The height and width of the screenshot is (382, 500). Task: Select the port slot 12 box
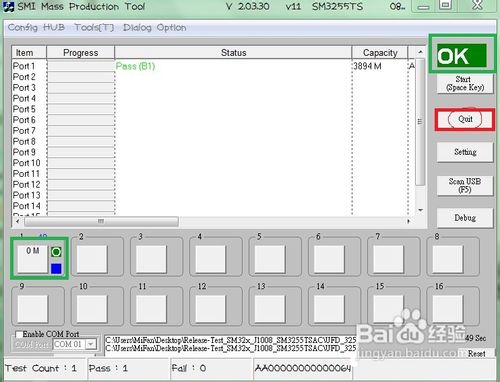(211, 308)
